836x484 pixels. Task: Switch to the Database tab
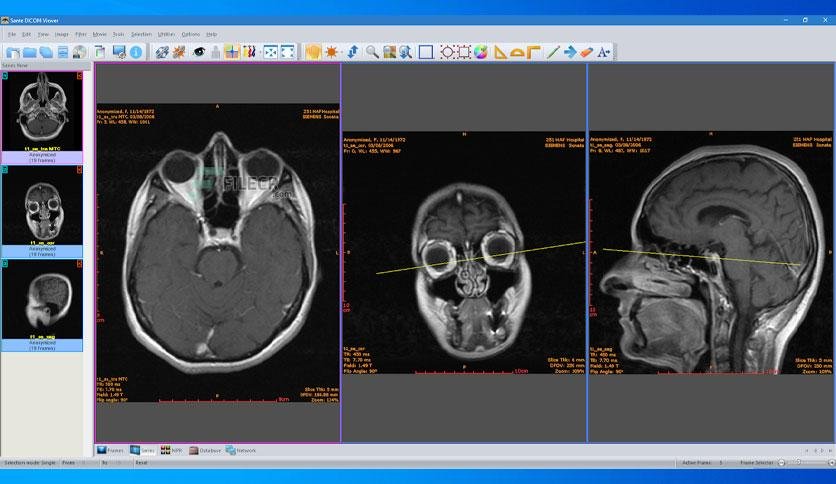tap(205, 450)
